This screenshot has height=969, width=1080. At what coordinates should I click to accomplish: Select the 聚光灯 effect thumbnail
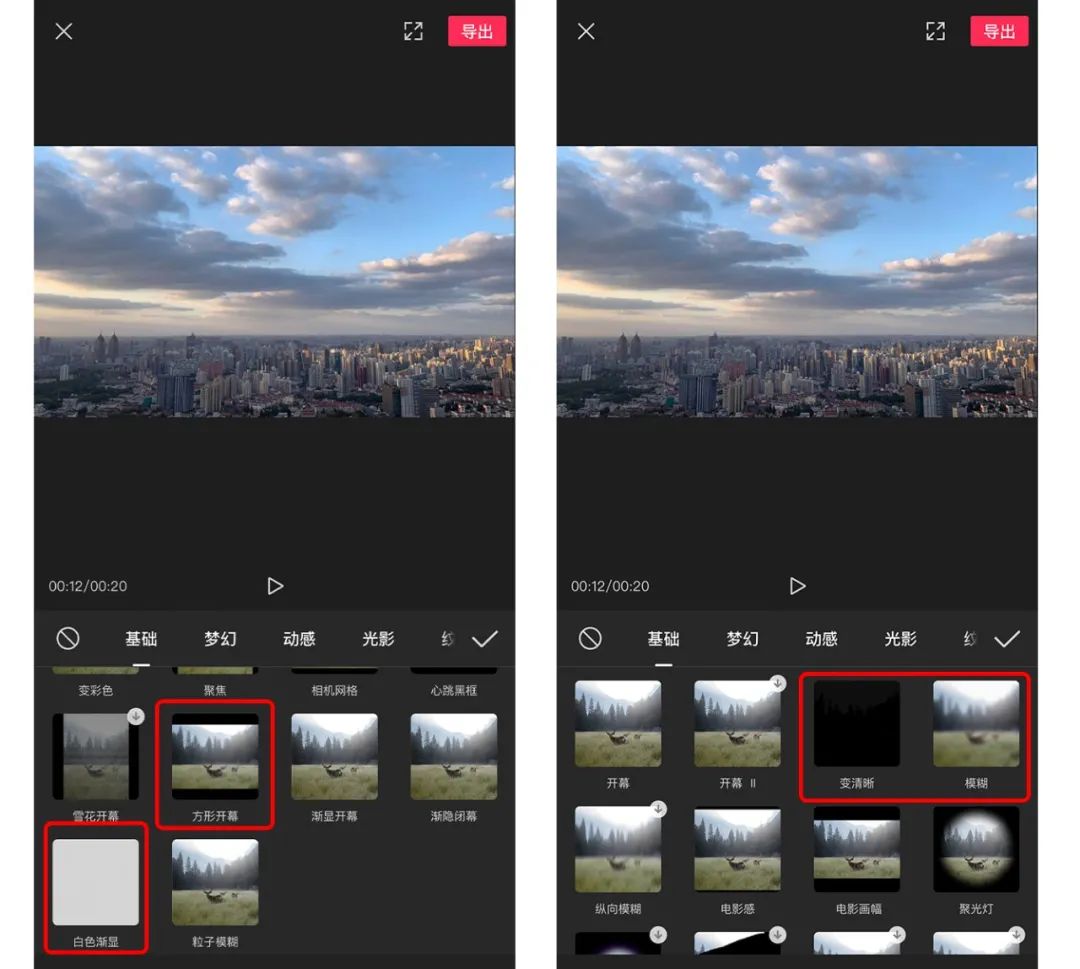(976, 849)
